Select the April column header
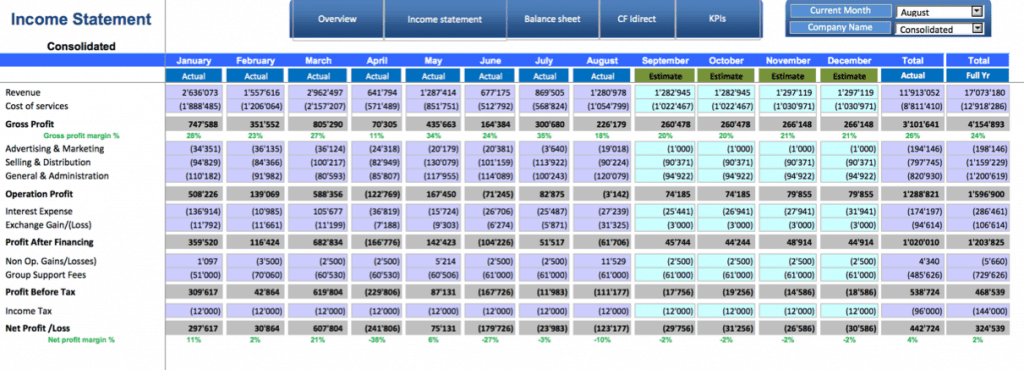The height and width of the screenshot is (370, 1024). click(x=377, y=61)
